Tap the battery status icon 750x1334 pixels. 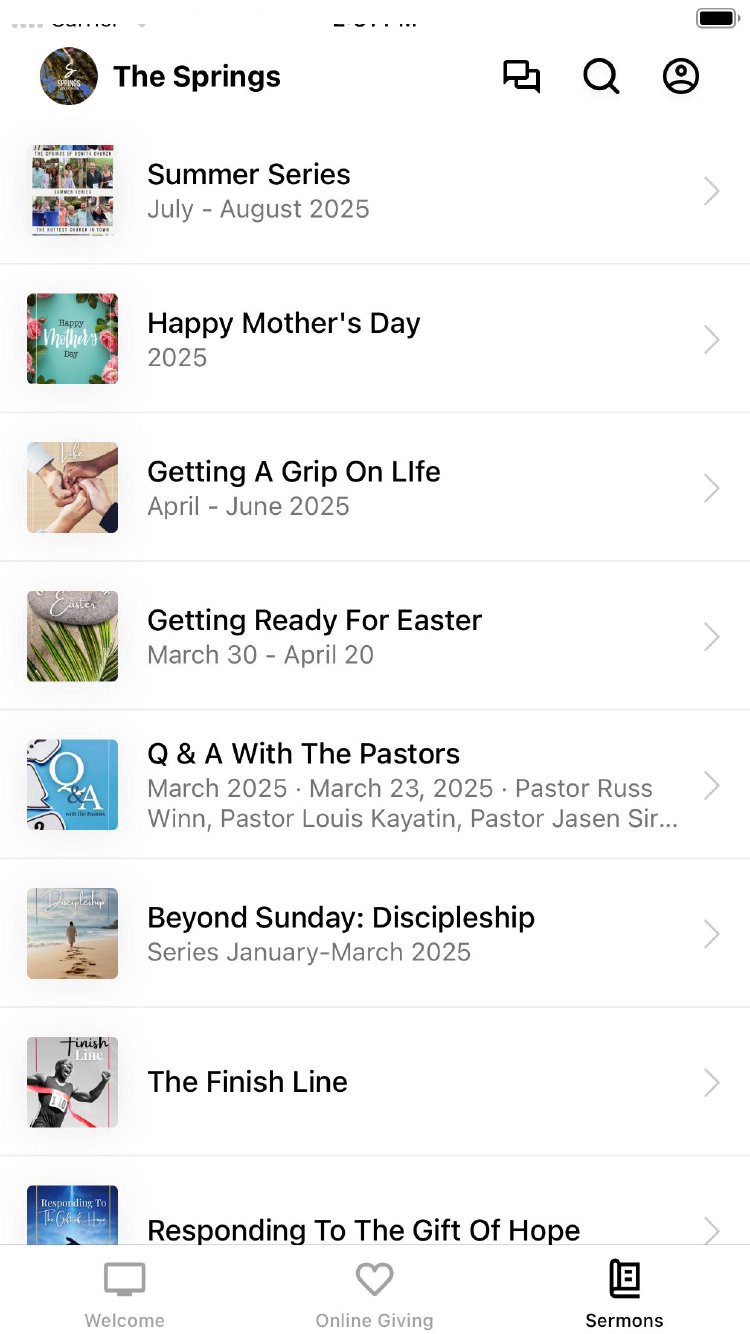[x=717, y=18]
